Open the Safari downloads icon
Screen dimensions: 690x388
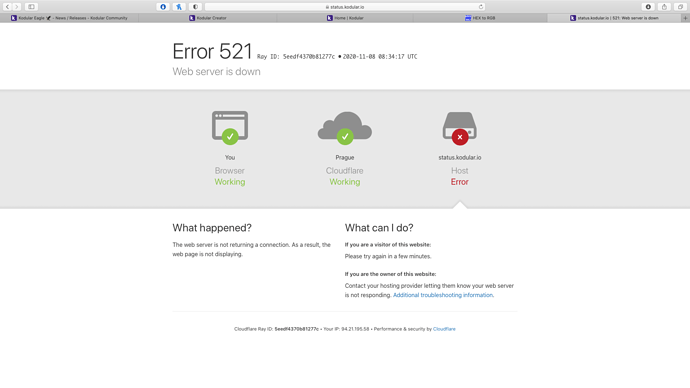click(648, 7)
